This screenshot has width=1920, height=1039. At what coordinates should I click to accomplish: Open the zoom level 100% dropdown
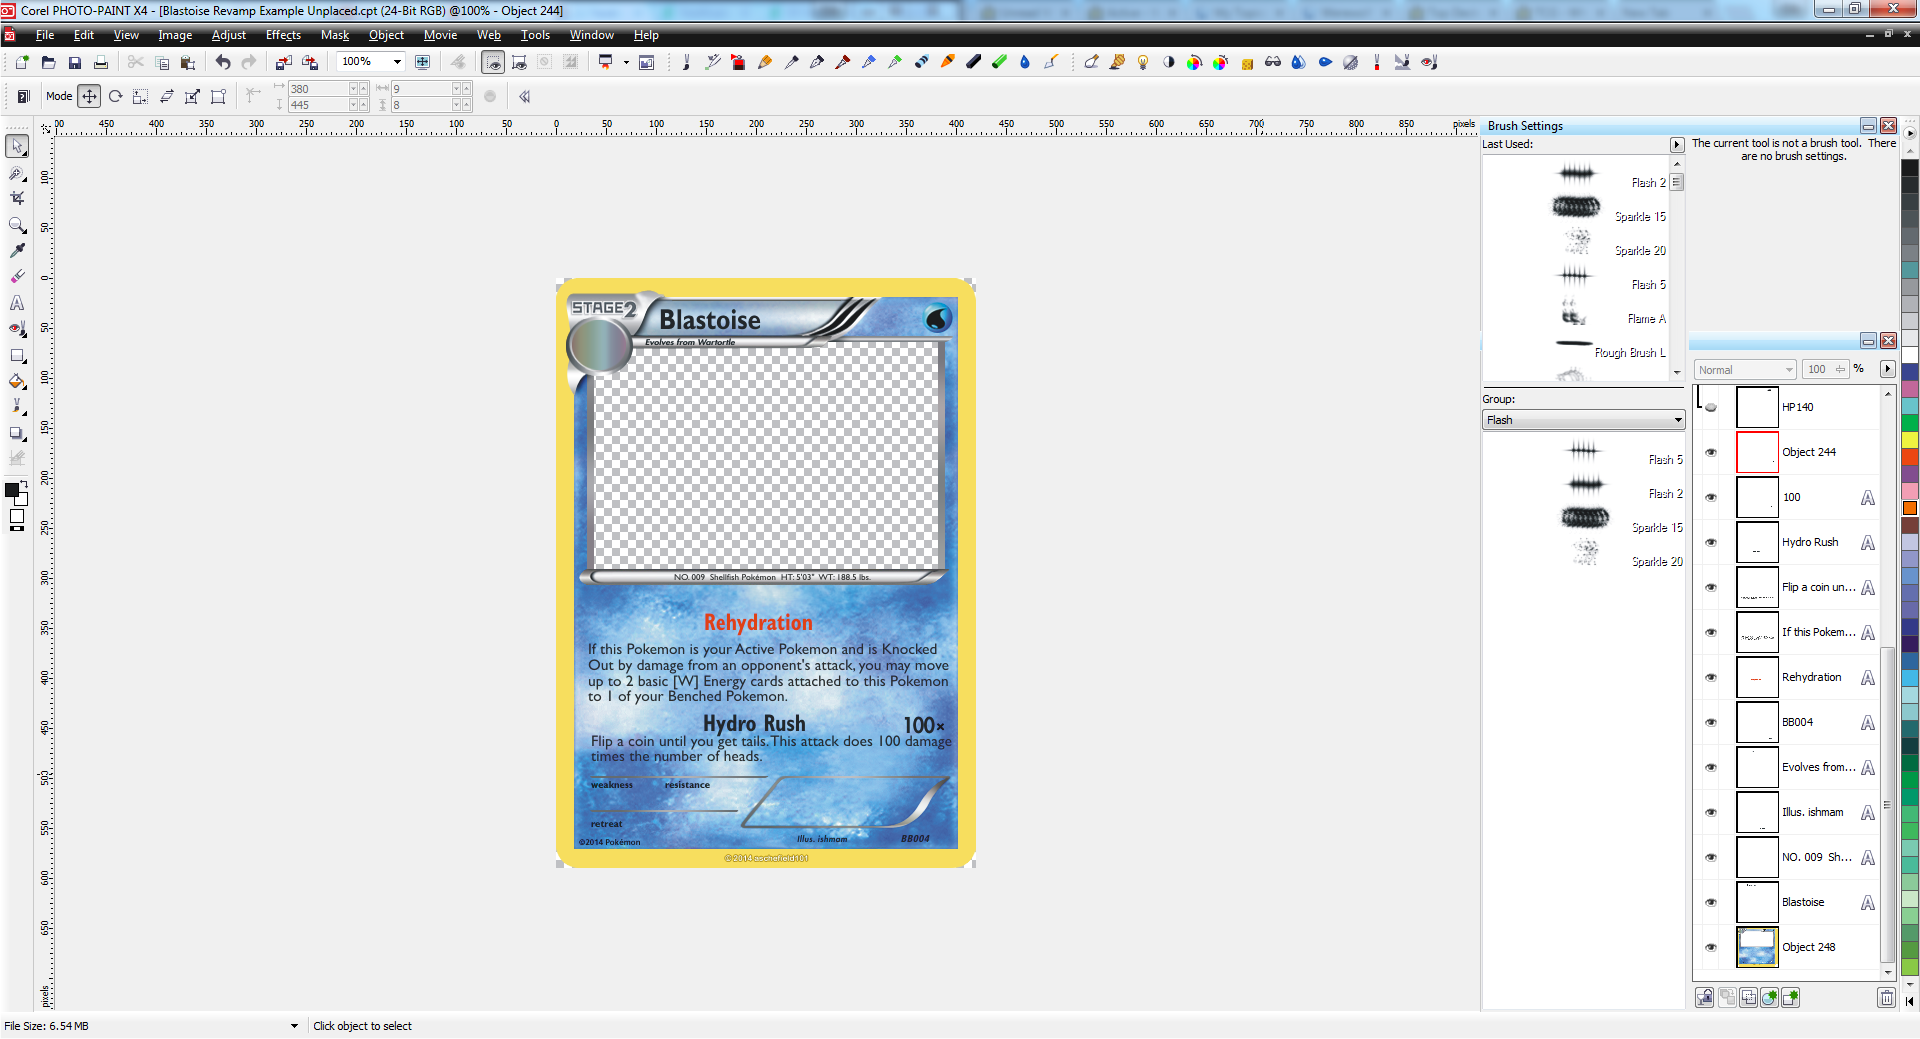[x=397, y=62]
